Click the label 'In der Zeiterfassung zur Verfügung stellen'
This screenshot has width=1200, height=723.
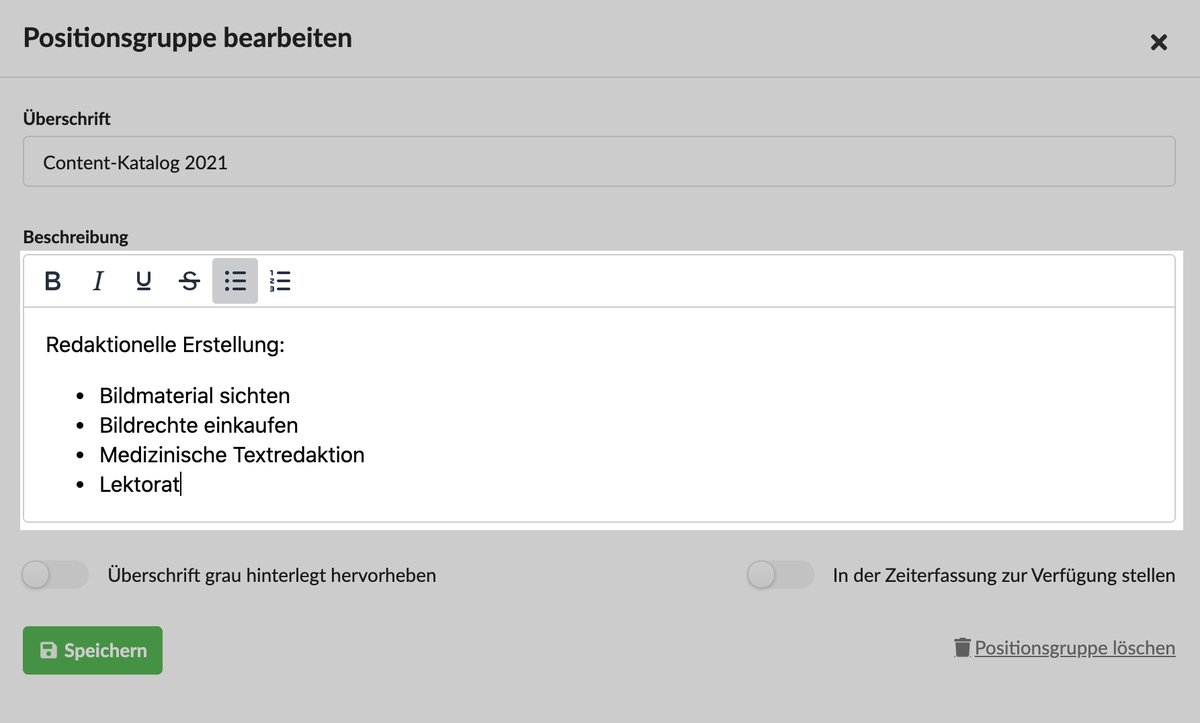(x=1004, y=576)
